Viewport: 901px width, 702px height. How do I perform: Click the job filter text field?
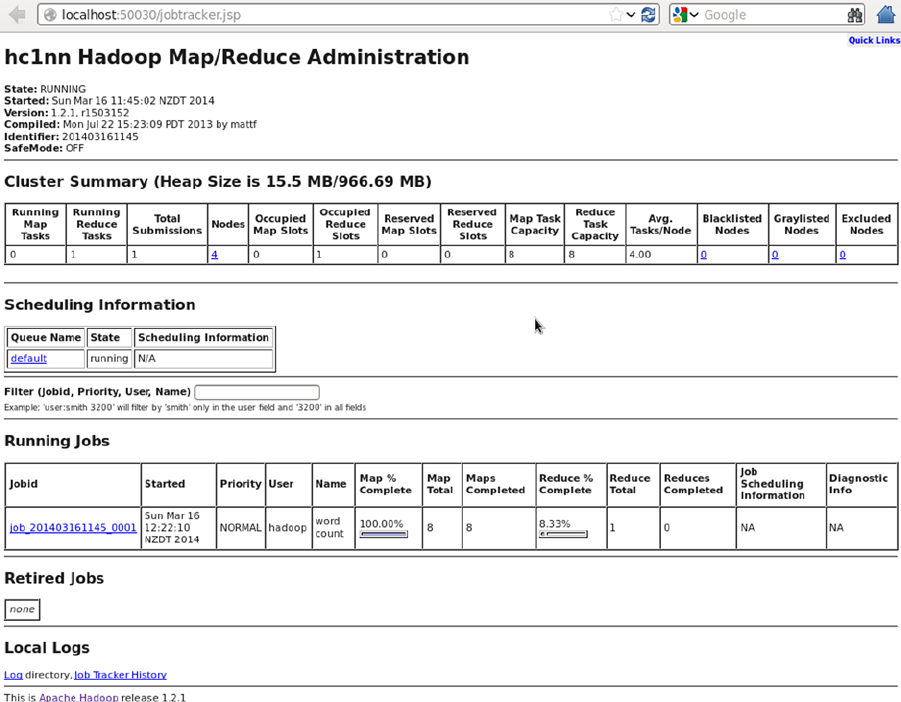(257, 392)
